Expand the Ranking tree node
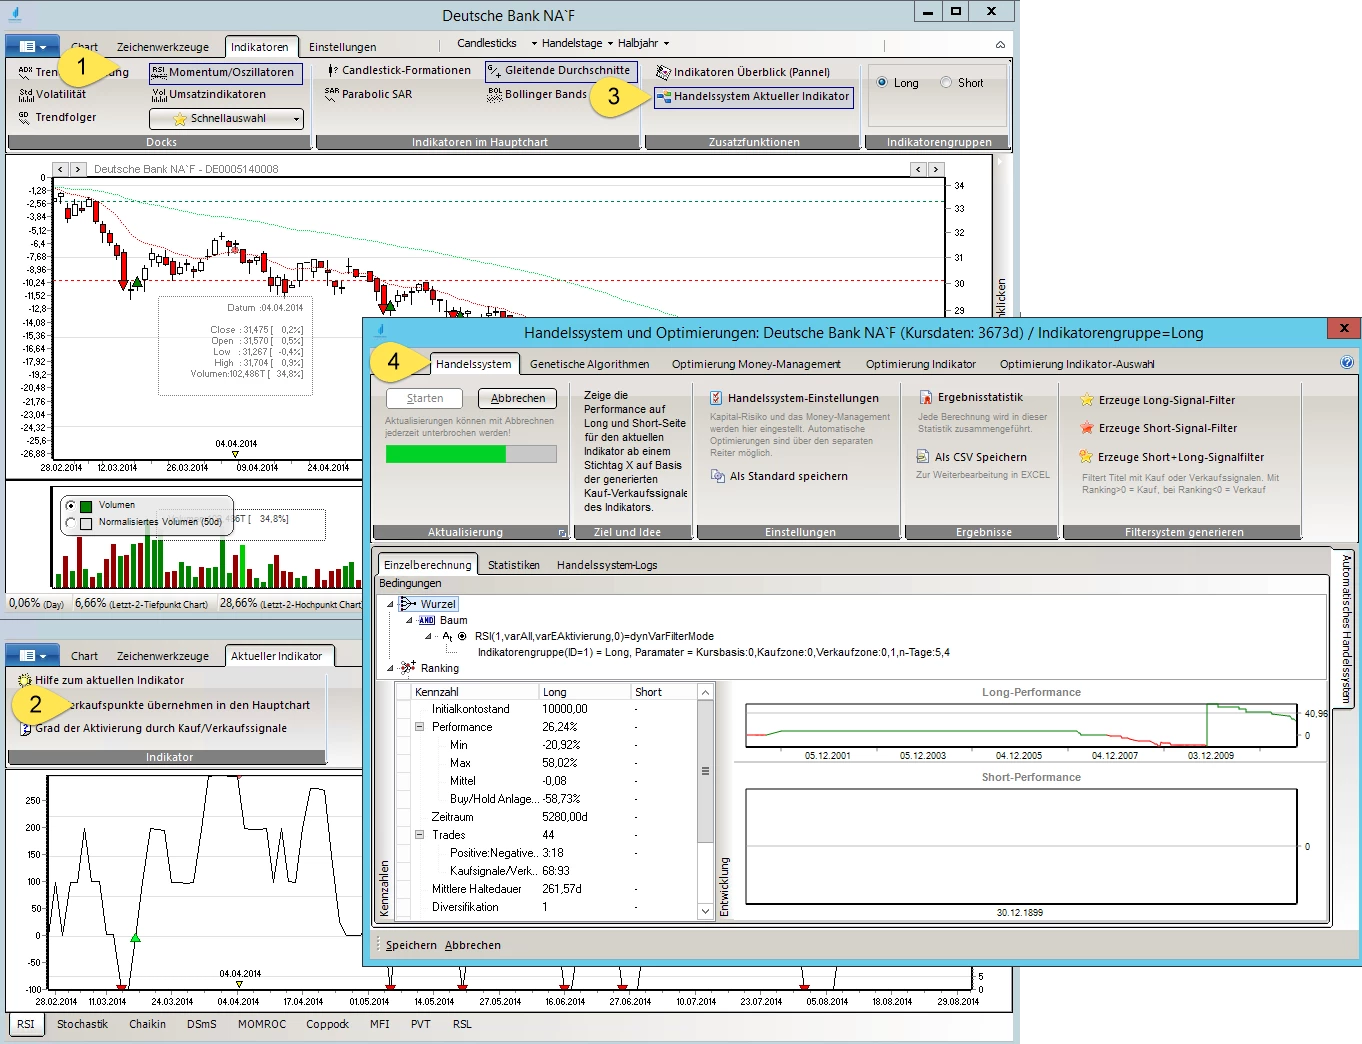Screen dimensions: 1362x1044 pyautogui.click(x=390, y=668)
